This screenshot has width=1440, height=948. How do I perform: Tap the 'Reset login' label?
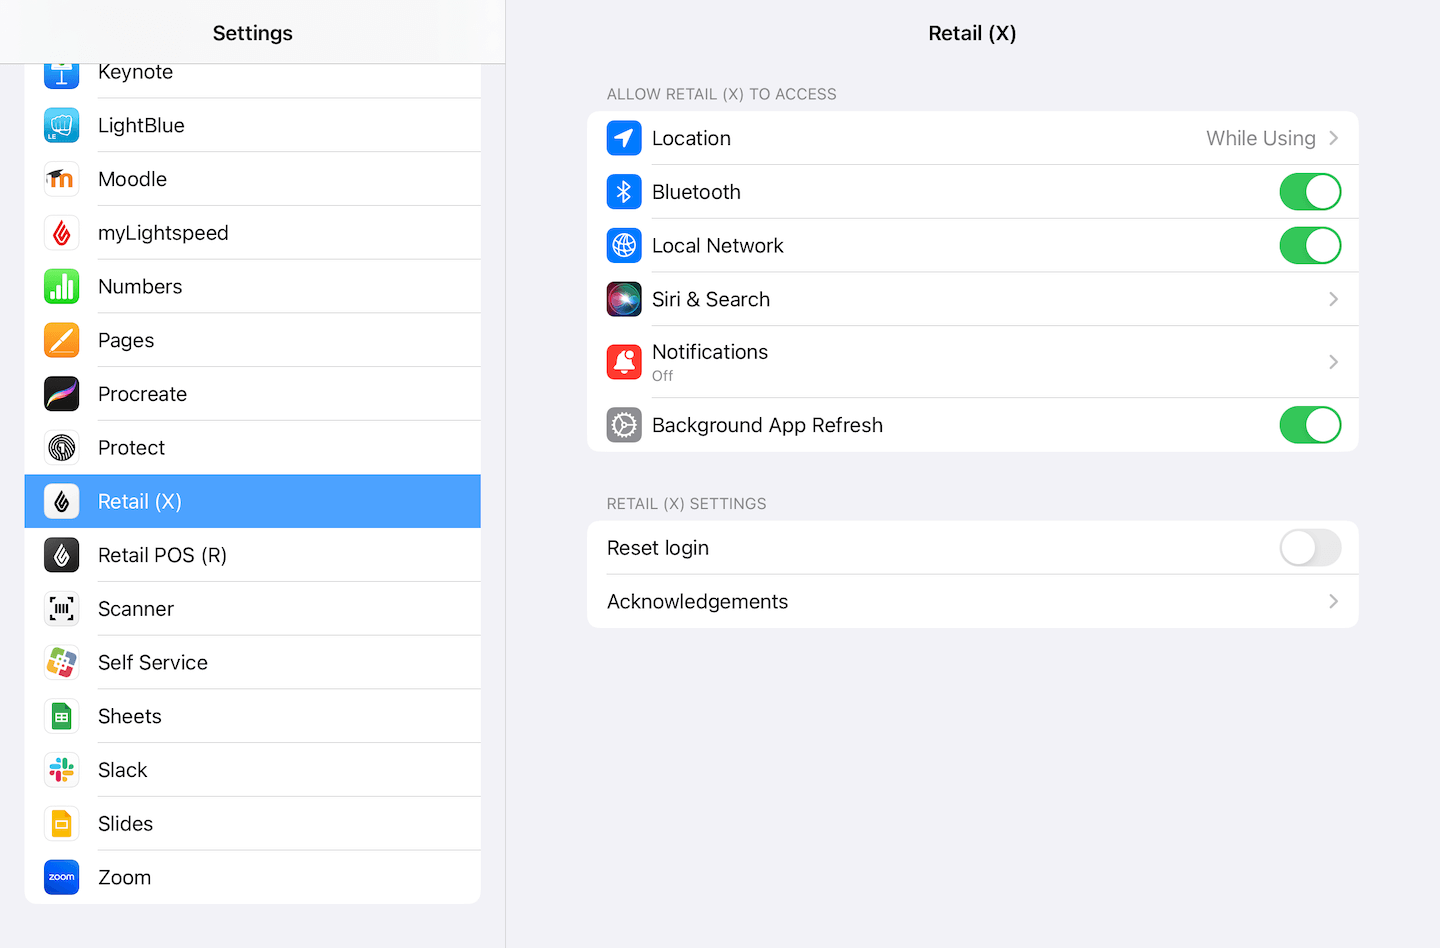coord(658,548)
